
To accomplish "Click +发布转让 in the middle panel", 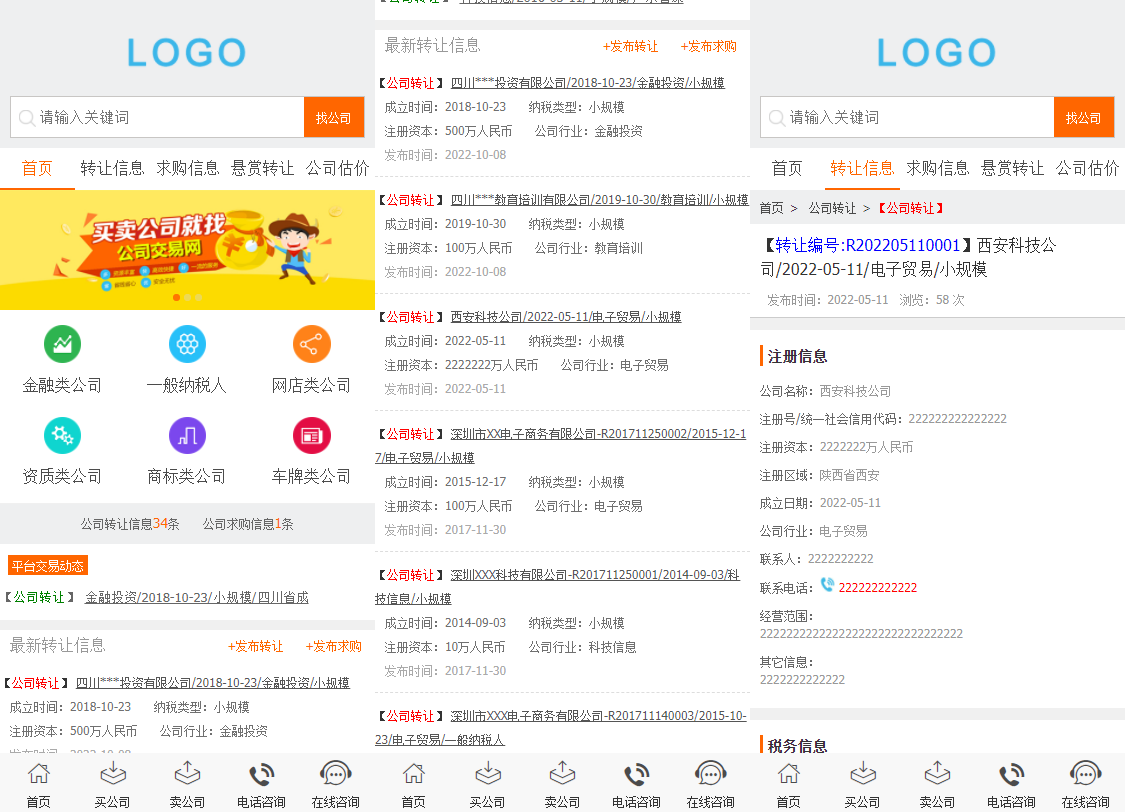I will 630,47.
